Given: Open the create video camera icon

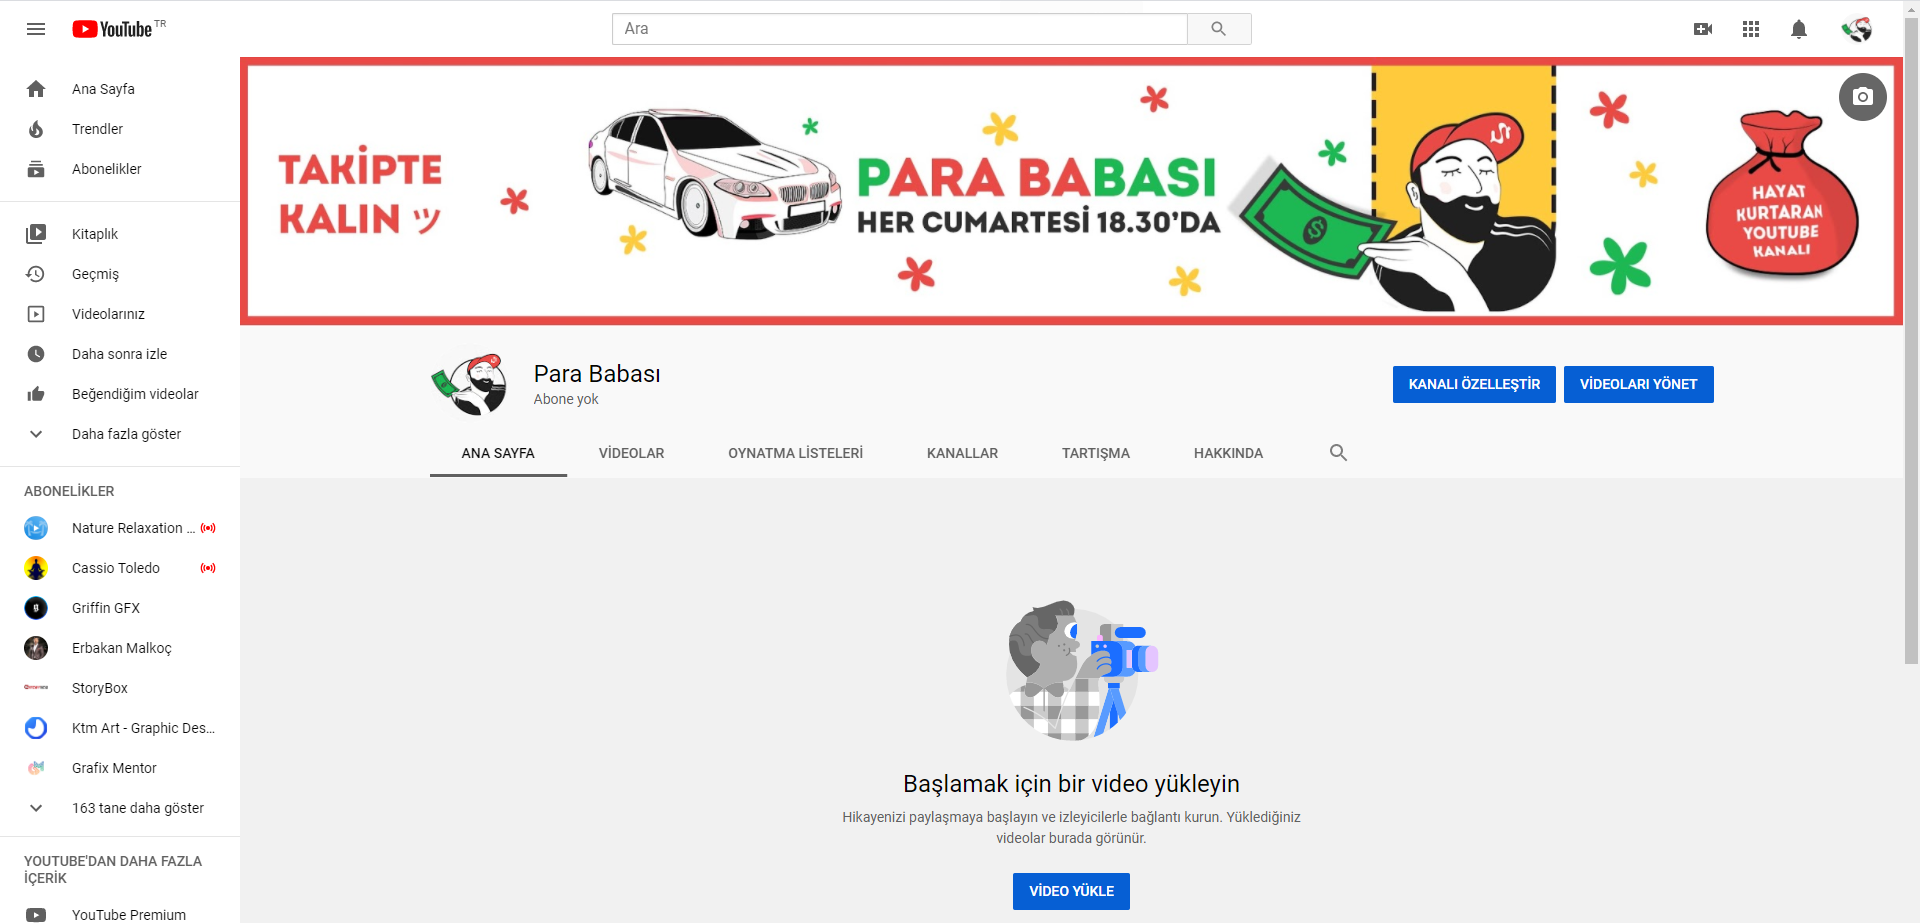Looking at the screenshot, I should tap(1703, 29).
